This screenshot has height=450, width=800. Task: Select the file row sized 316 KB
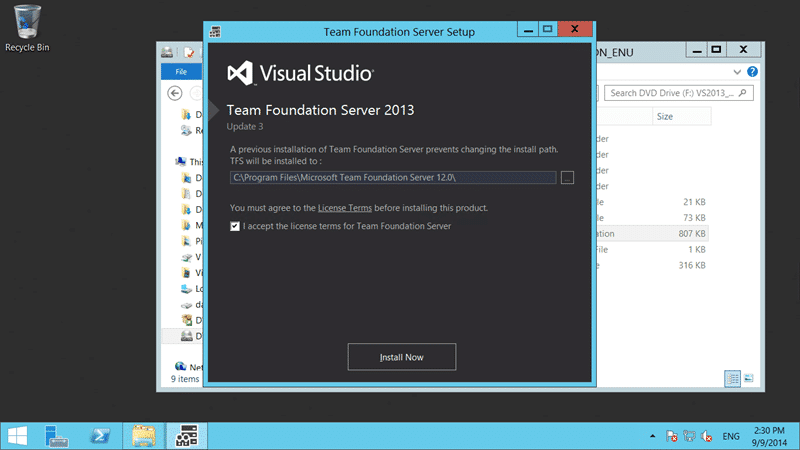coord(652,265)
